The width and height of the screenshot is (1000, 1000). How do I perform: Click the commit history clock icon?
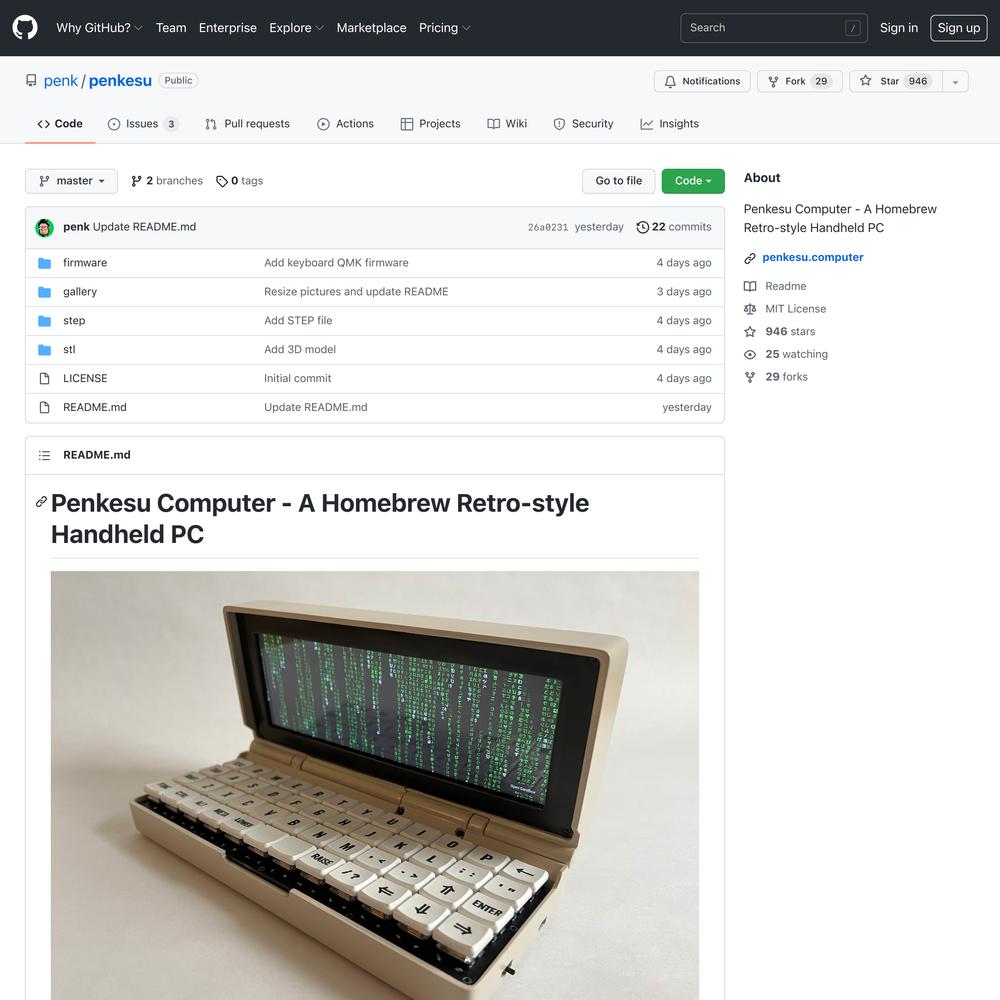[643, 227]
